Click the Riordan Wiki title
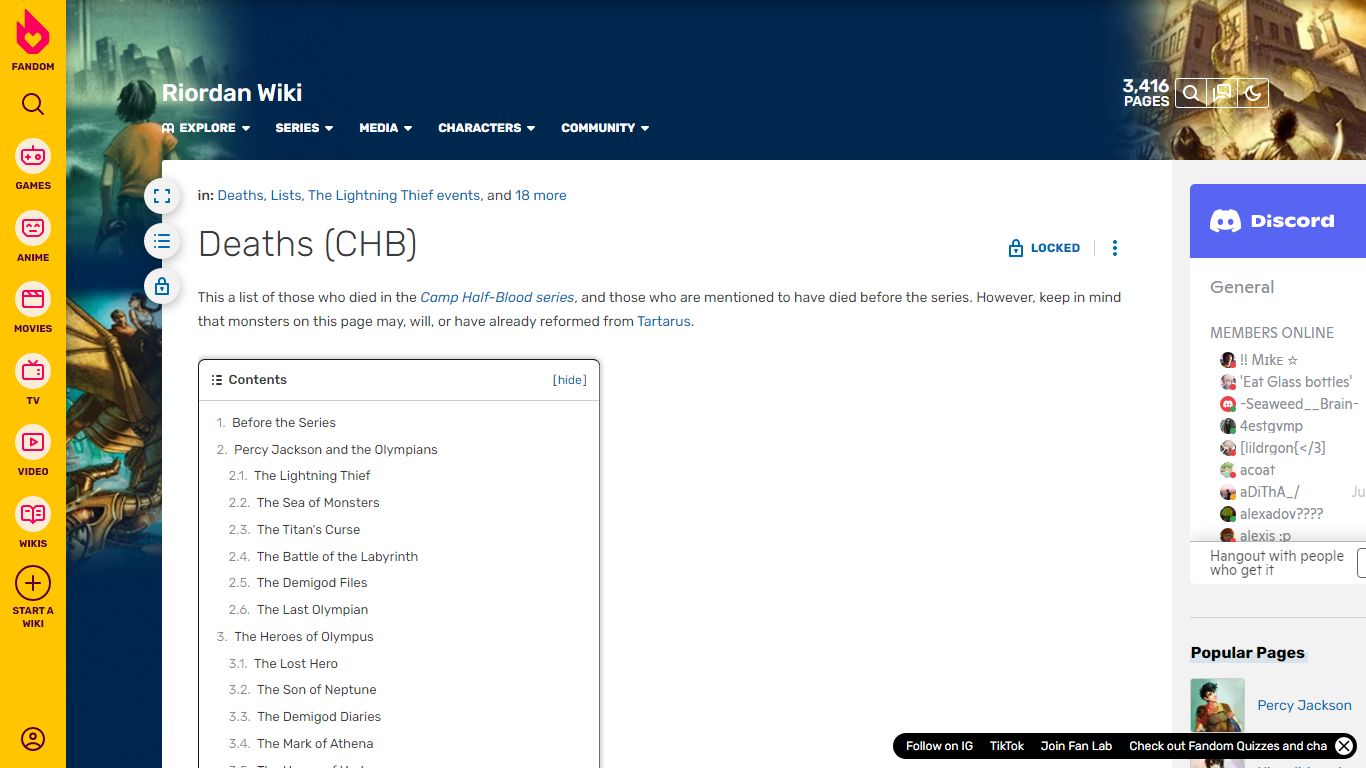This screenshot has height=768, width=1366. point(232,93)
